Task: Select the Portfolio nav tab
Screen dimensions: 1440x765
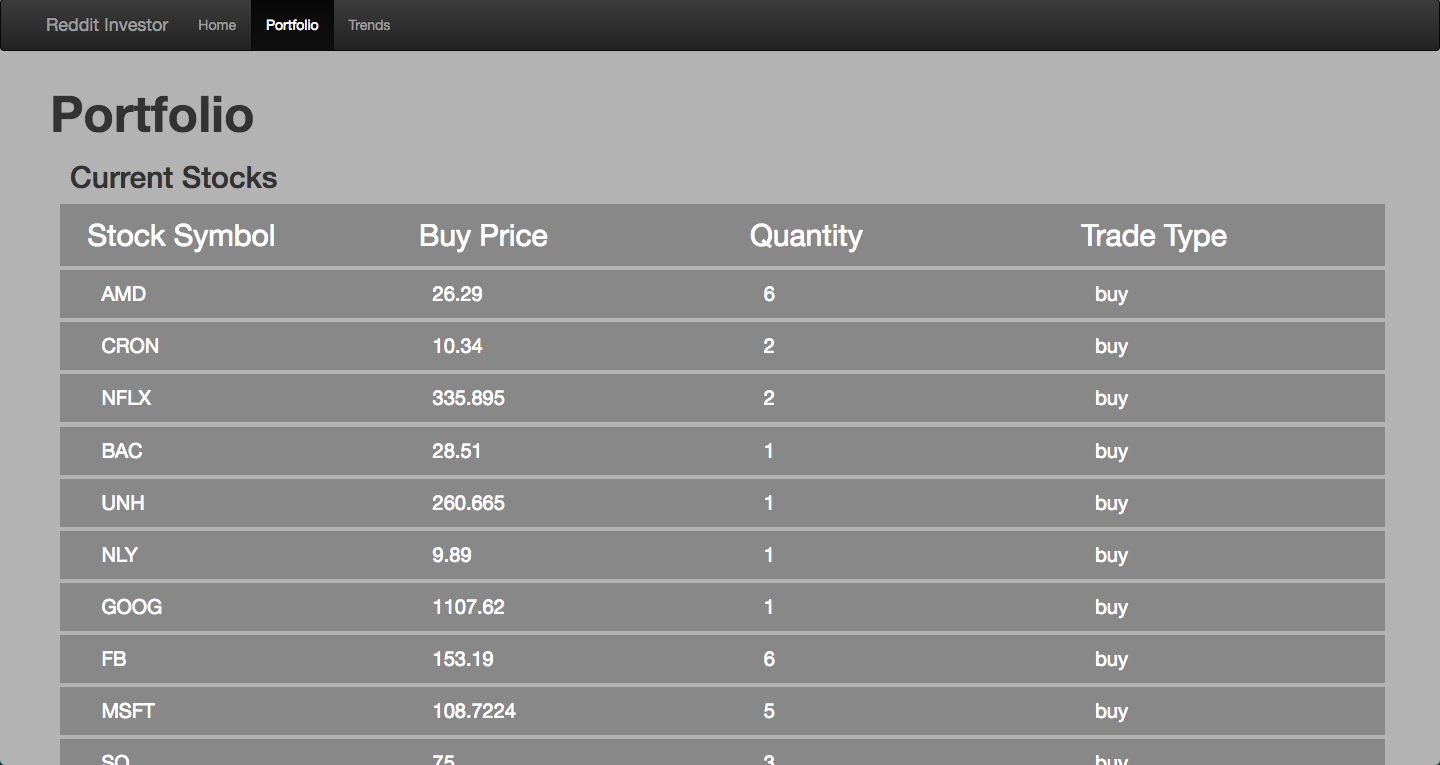Action: point(292,25)
